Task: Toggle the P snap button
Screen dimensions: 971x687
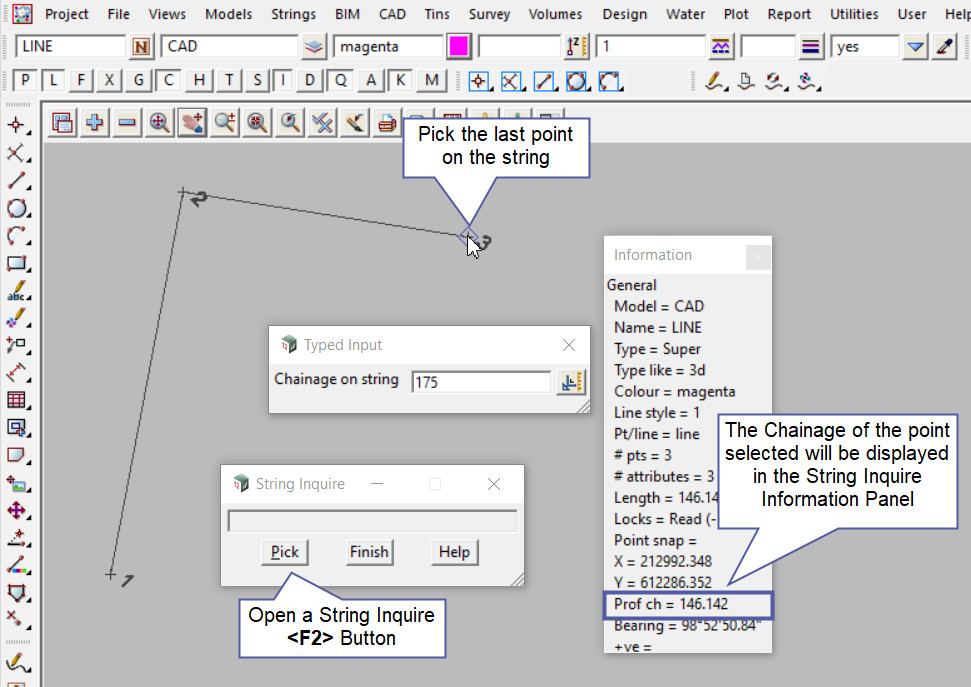Action: point(25,81)
